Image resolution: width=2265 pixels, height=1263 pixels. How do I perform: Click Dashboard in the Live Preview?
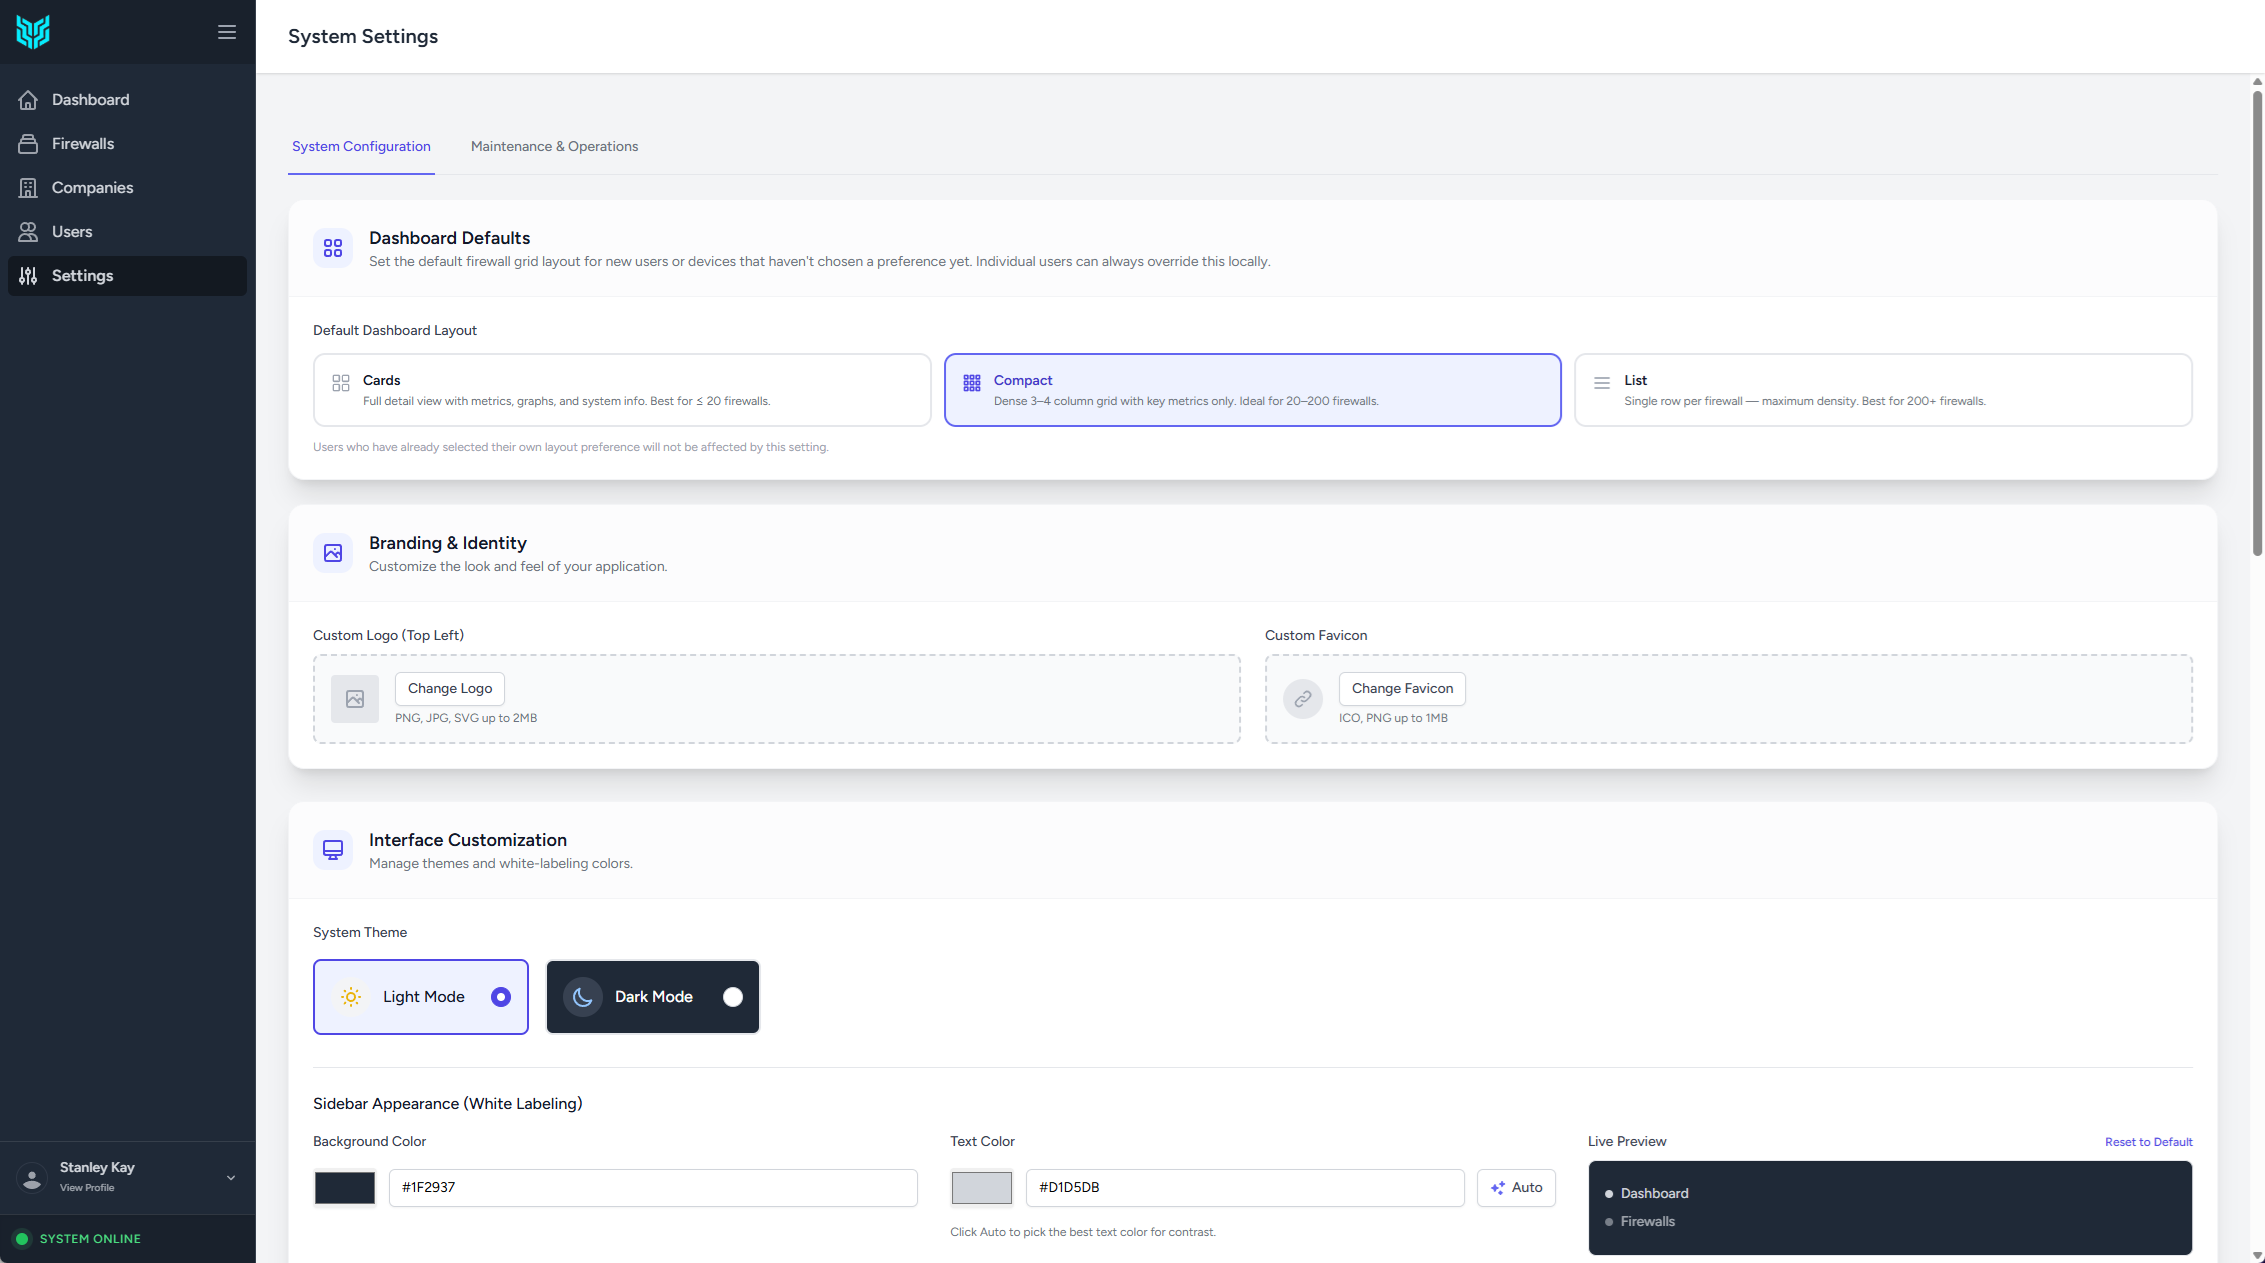pyautogui.click(x=1654, y=1194)
